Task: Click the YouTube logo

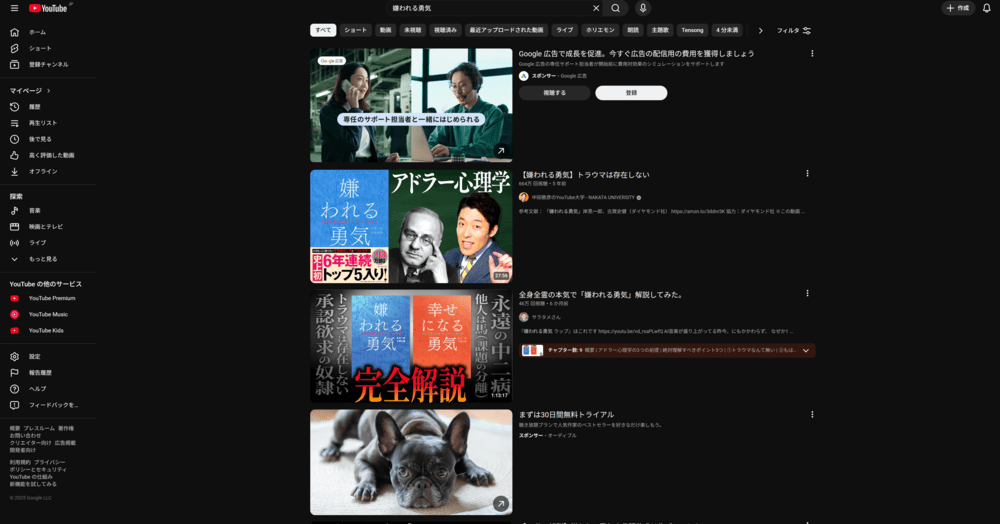Action: point(49,8)
